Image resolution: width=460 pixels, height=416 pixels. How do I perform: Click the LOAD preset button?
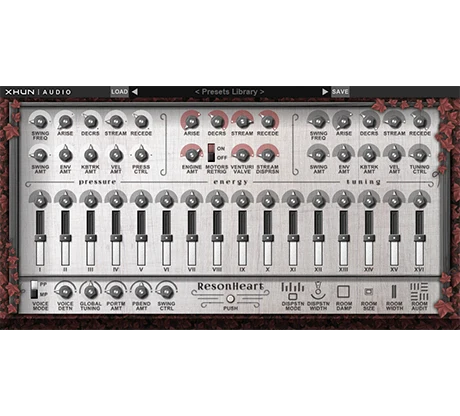point(119,92)
